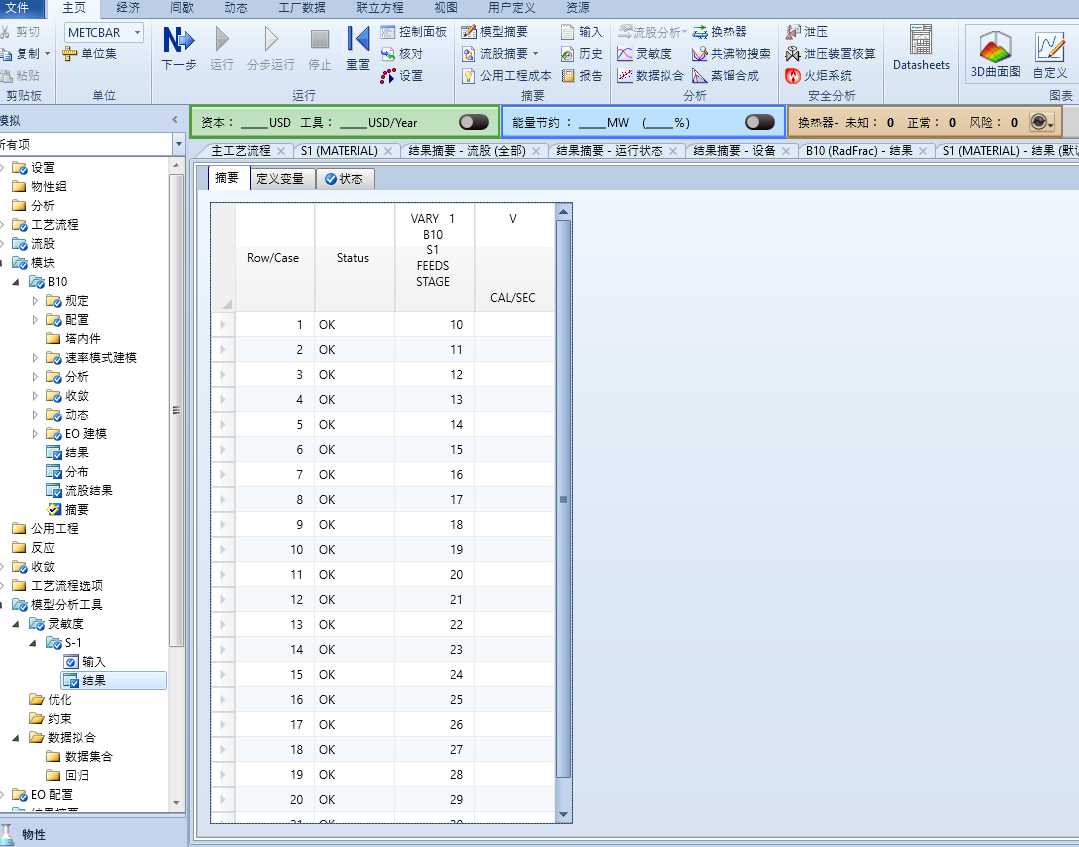Open 数据拟合 data fit tool
The width and height of the screenshot is (1079, 847).
(x=650, y=76)
